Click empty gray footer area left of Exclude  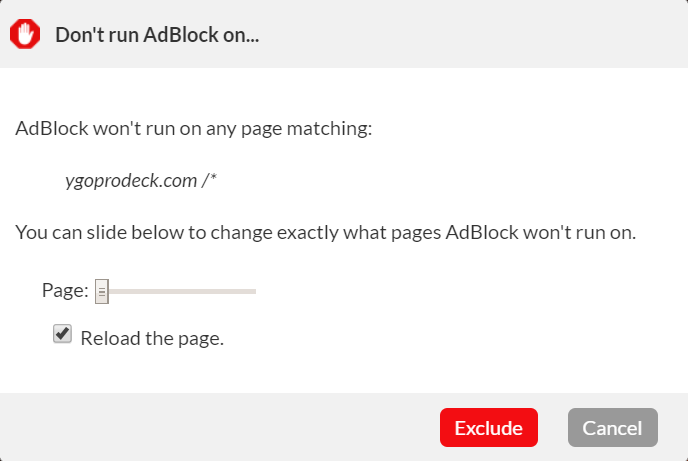tap(219, 428)
